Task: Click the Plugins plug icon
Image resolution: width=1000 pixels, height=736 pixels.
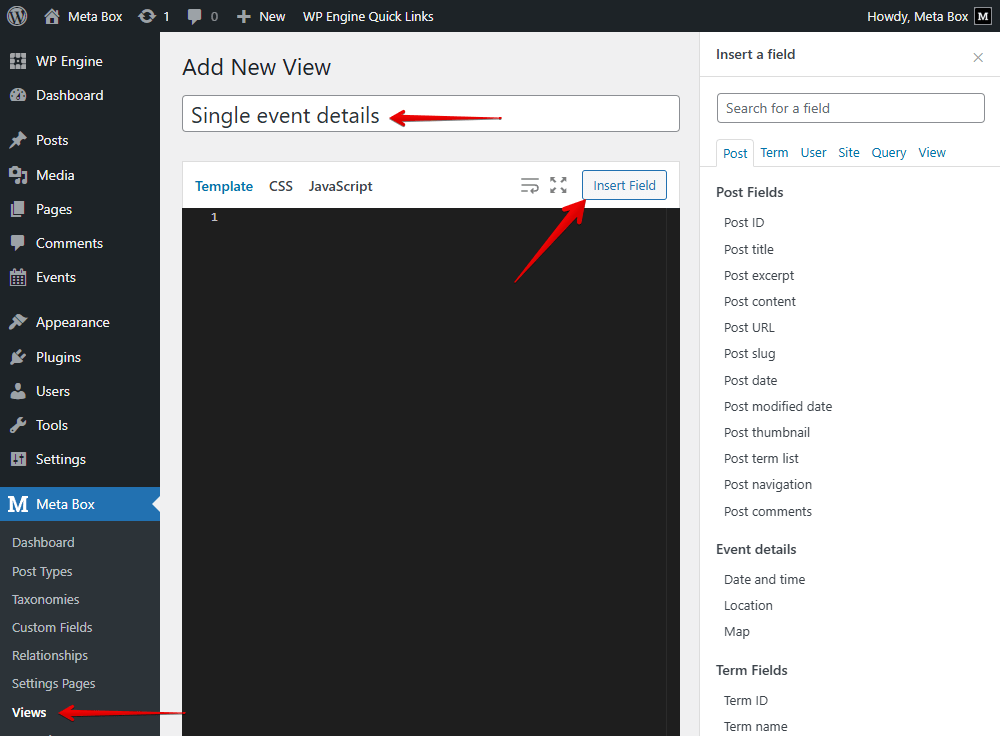Action: tap(18, 357)
